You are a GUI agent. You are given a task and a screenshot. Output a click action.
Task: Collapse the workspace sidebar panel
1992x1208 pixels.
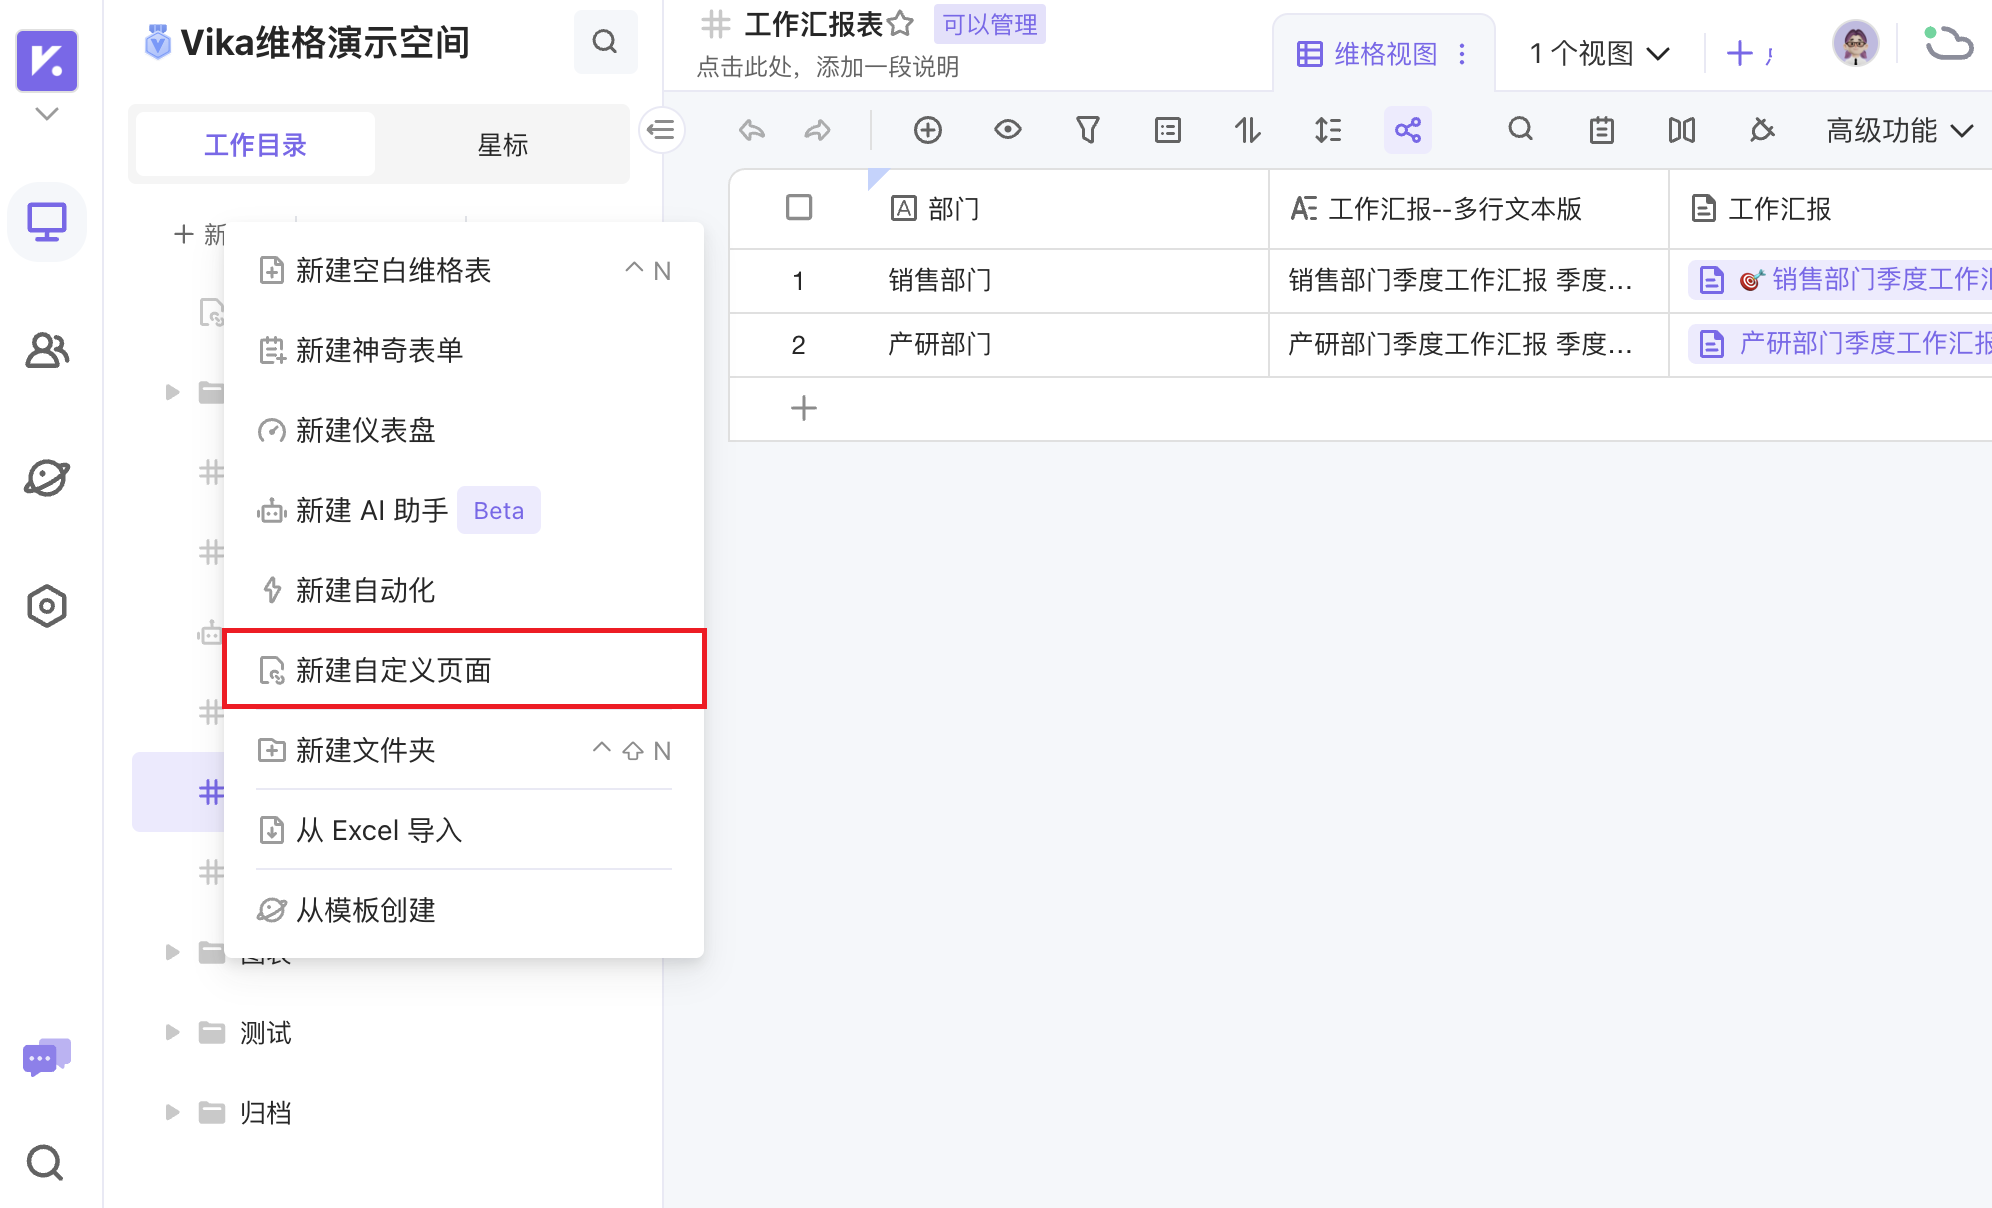click(x=662, y=130)
